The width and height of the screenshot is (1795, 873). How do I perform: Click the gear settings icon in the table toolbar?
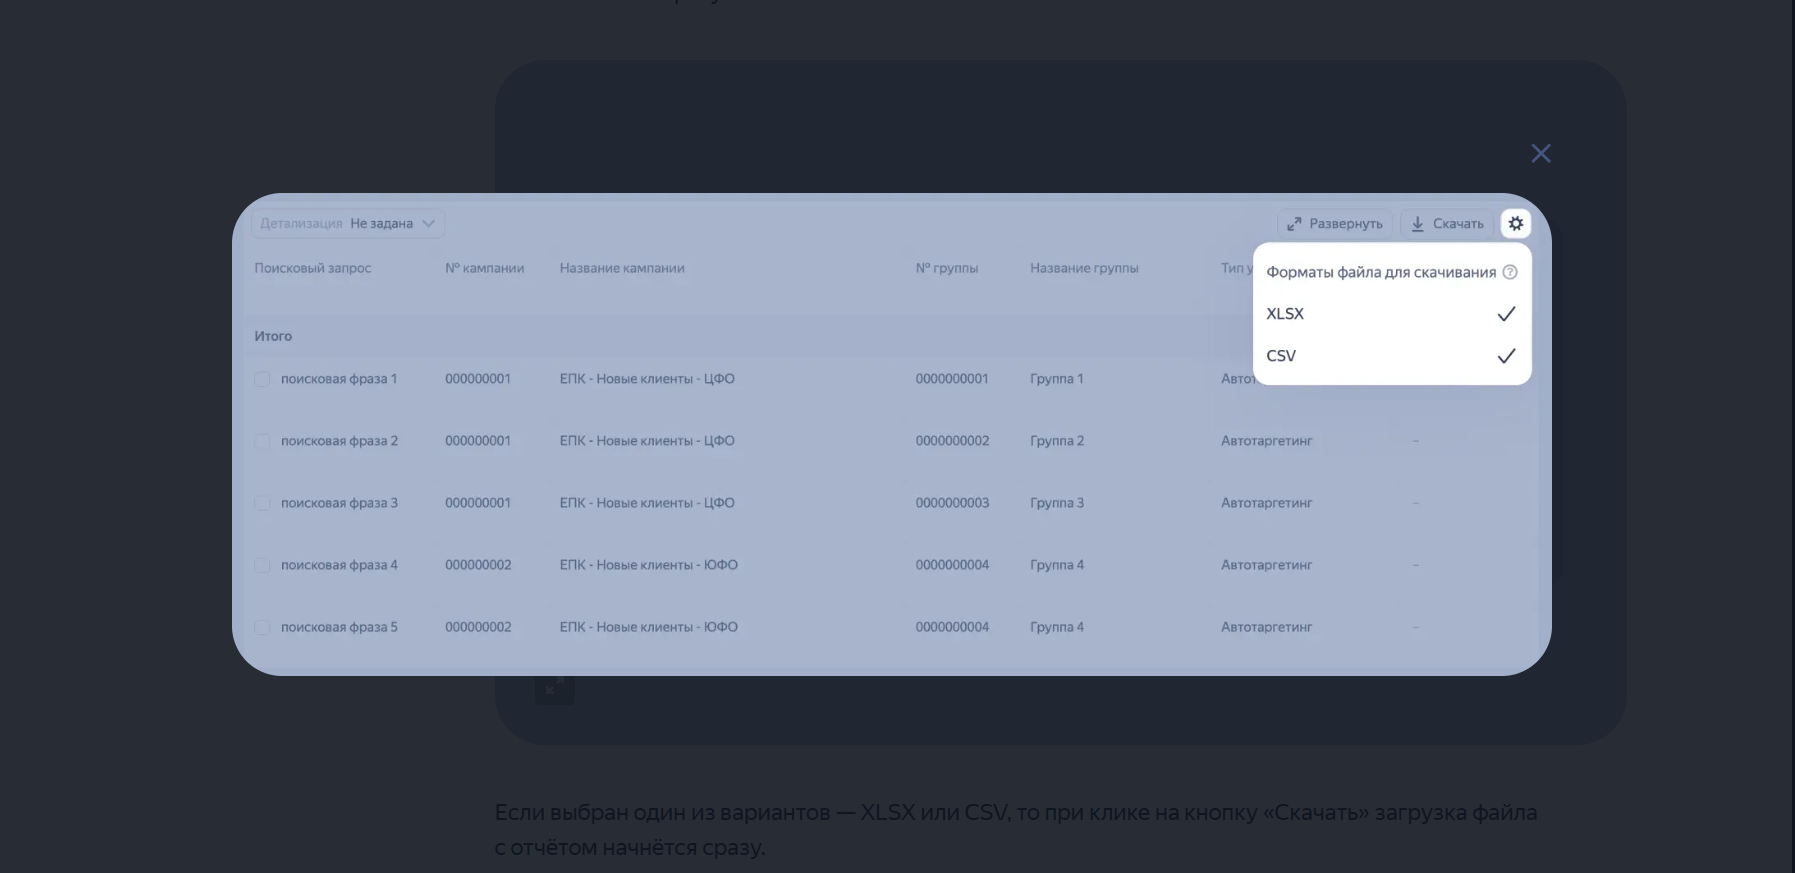click(x=1515, y=224)
